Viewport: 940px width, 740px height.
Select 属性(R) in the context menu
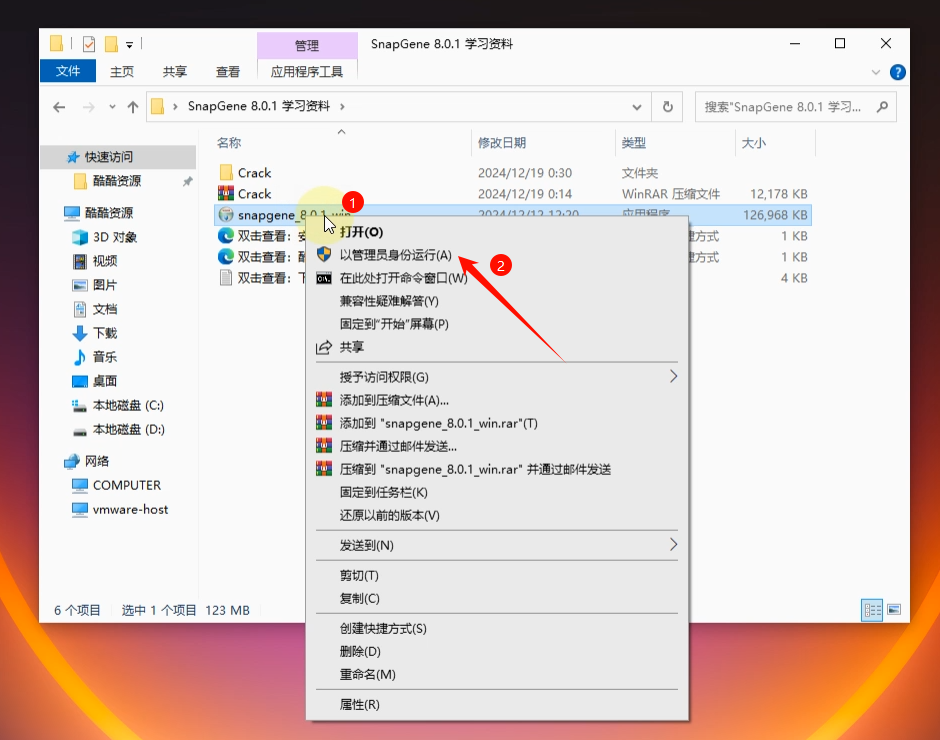[360, 705]
